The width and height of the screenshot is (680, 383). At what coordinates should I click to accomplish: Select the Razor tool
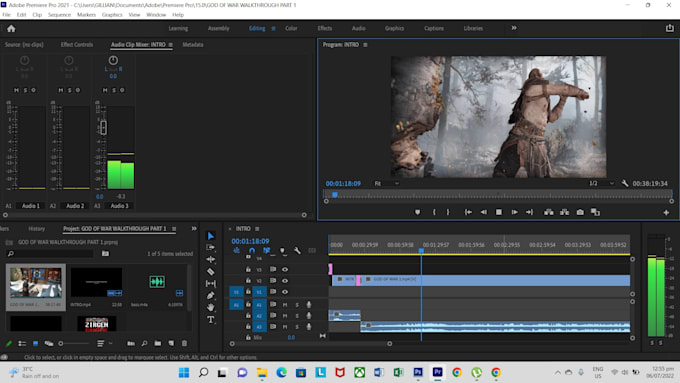(x=211, y=272)
